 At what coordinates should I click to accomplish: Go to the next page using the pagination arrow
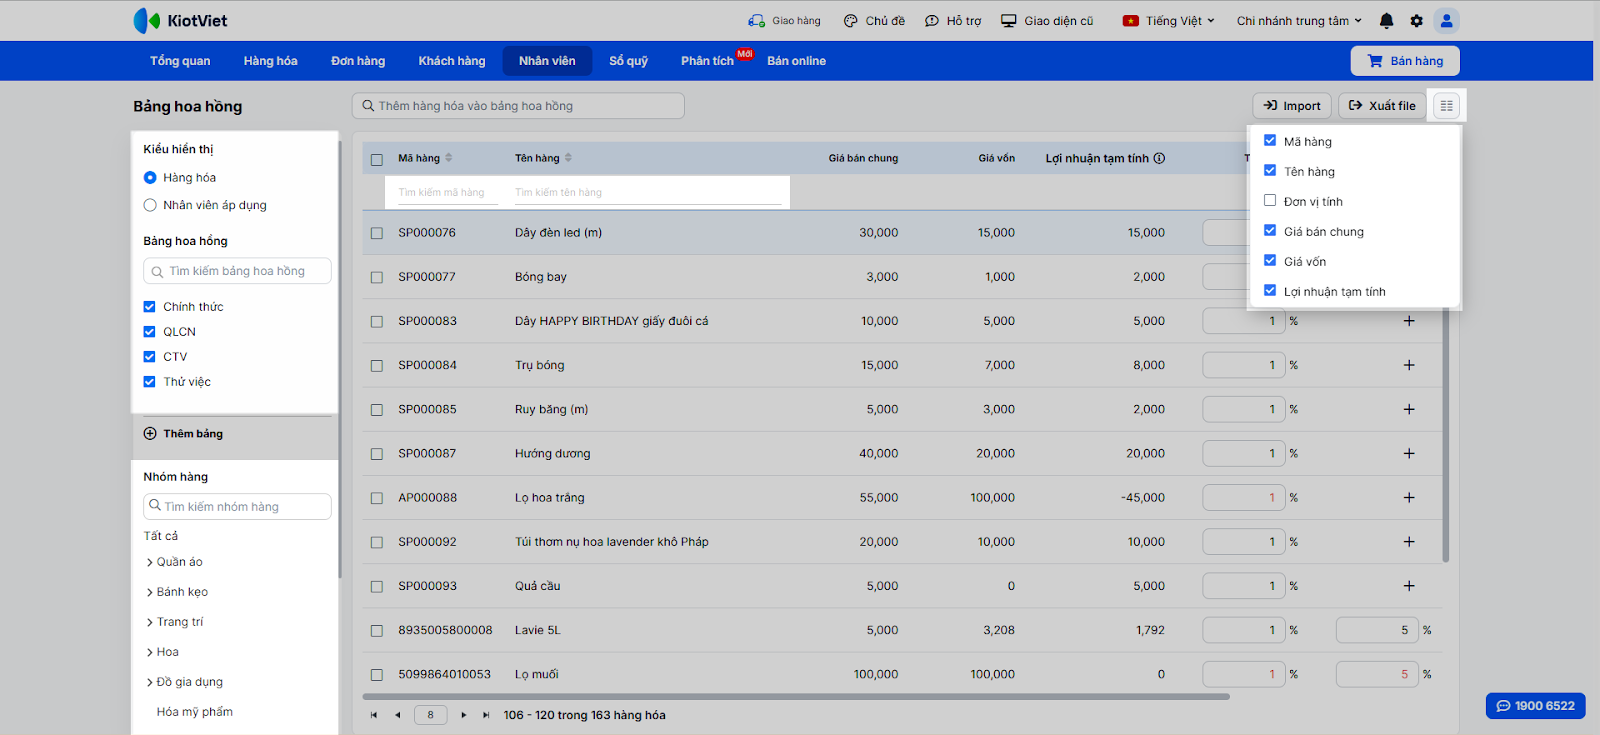pyautogui.click(x=464, y=715)
